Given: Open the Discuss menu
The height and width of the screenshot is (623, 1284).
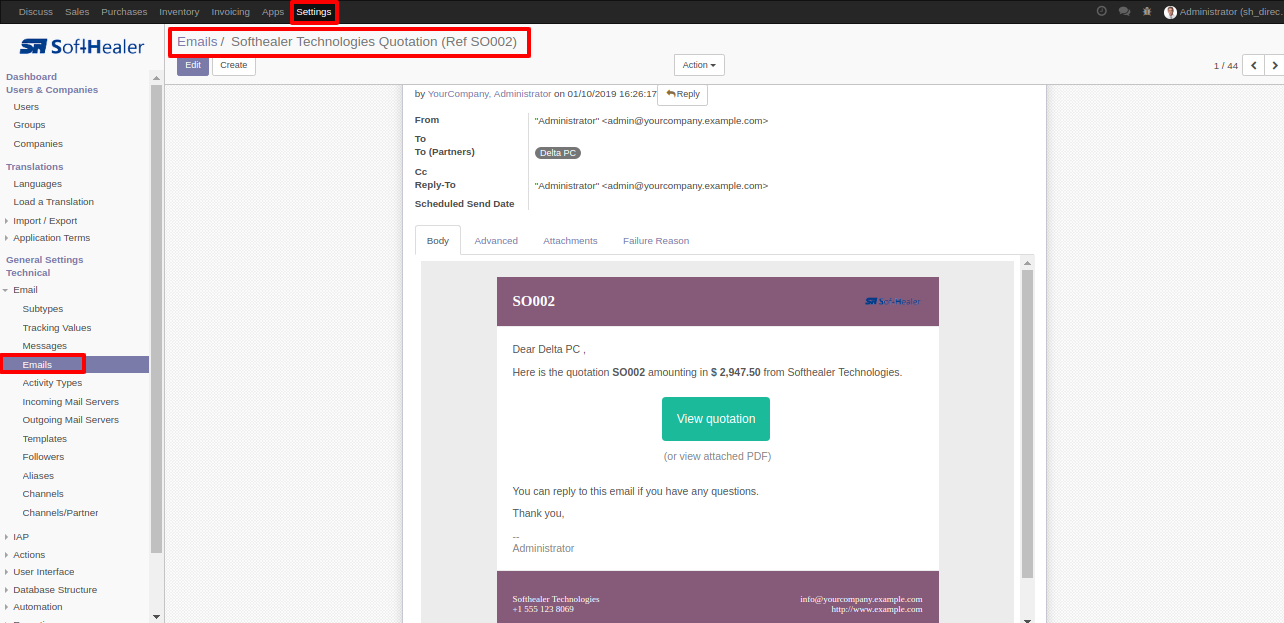Looking at the screenshot, I should pyautogui.click(x=36, y=12).
